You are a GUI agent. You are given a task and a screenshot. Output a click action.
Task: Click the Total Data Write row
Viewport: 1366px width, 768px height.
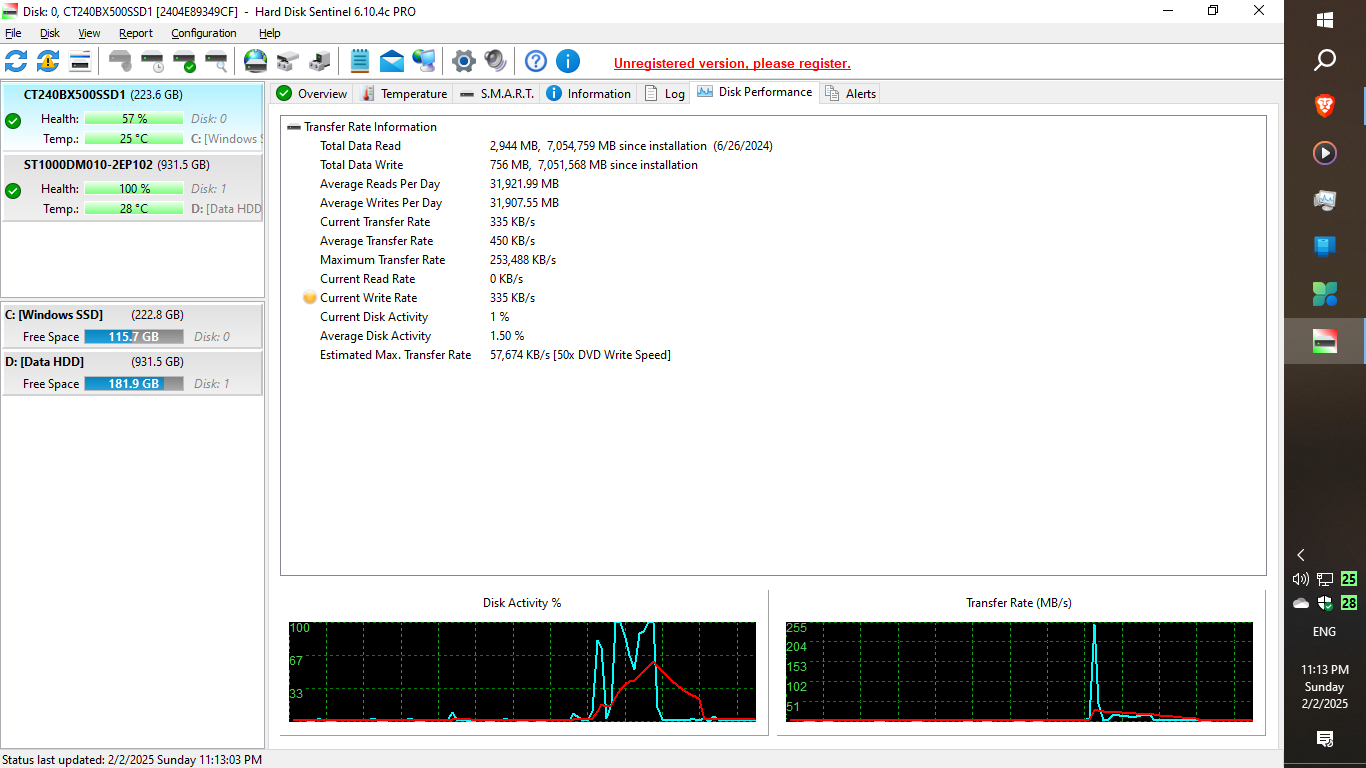coord(509,165)
